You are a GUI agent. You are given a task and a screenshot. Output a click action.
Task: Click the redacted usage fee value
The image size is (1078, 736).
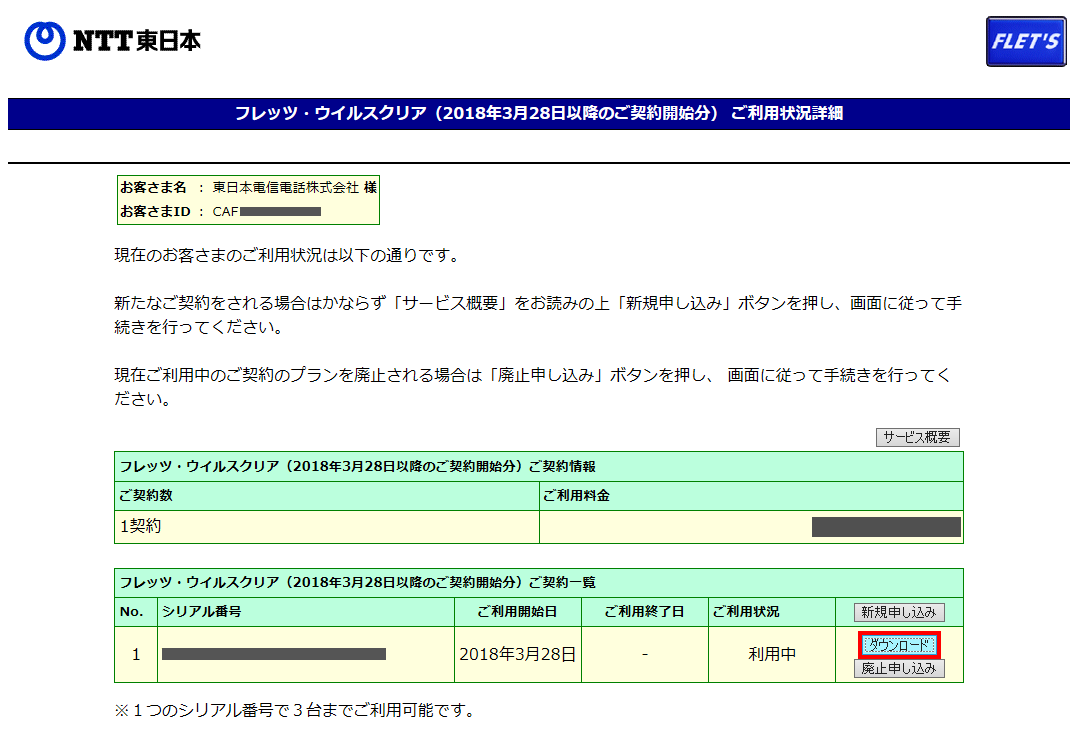coord(885,527)
